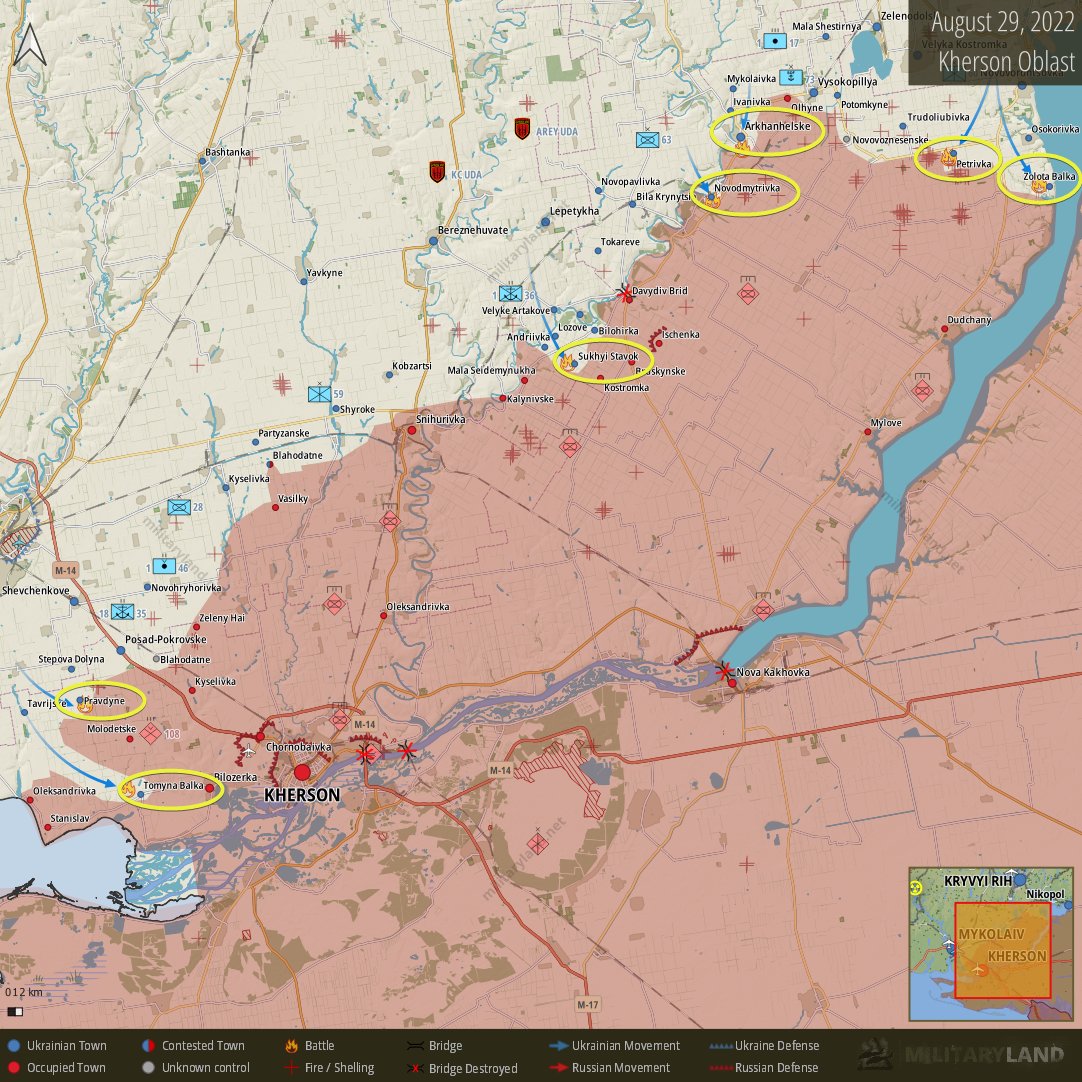Image resolution: width=1082 pixels, height=1082 pixels.
Task: Click battle flame icon at Zolota Balka
Action: coord(1037,186)
